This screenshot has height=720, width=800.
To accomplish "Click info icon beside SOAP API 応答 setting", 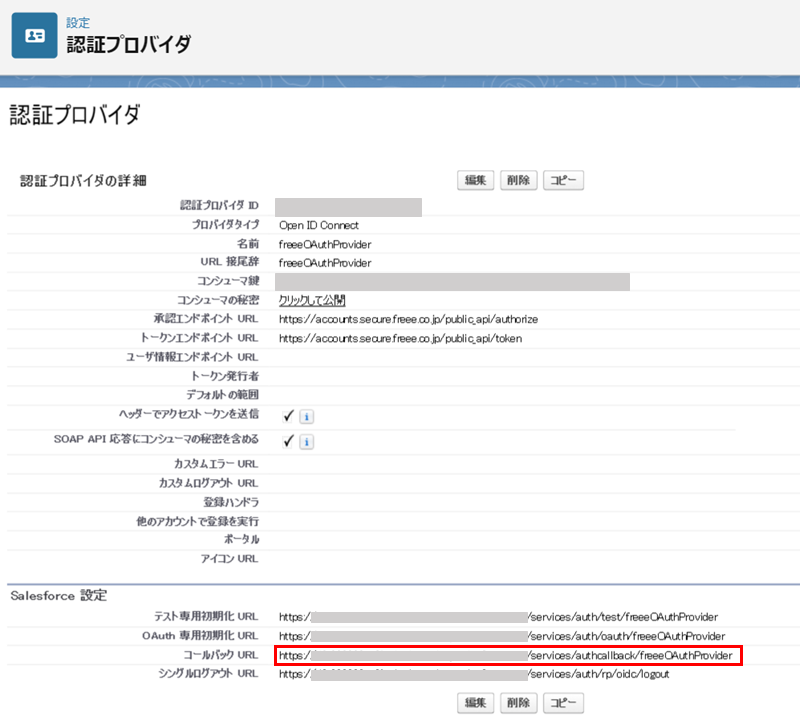I will (x=307, y=441).
